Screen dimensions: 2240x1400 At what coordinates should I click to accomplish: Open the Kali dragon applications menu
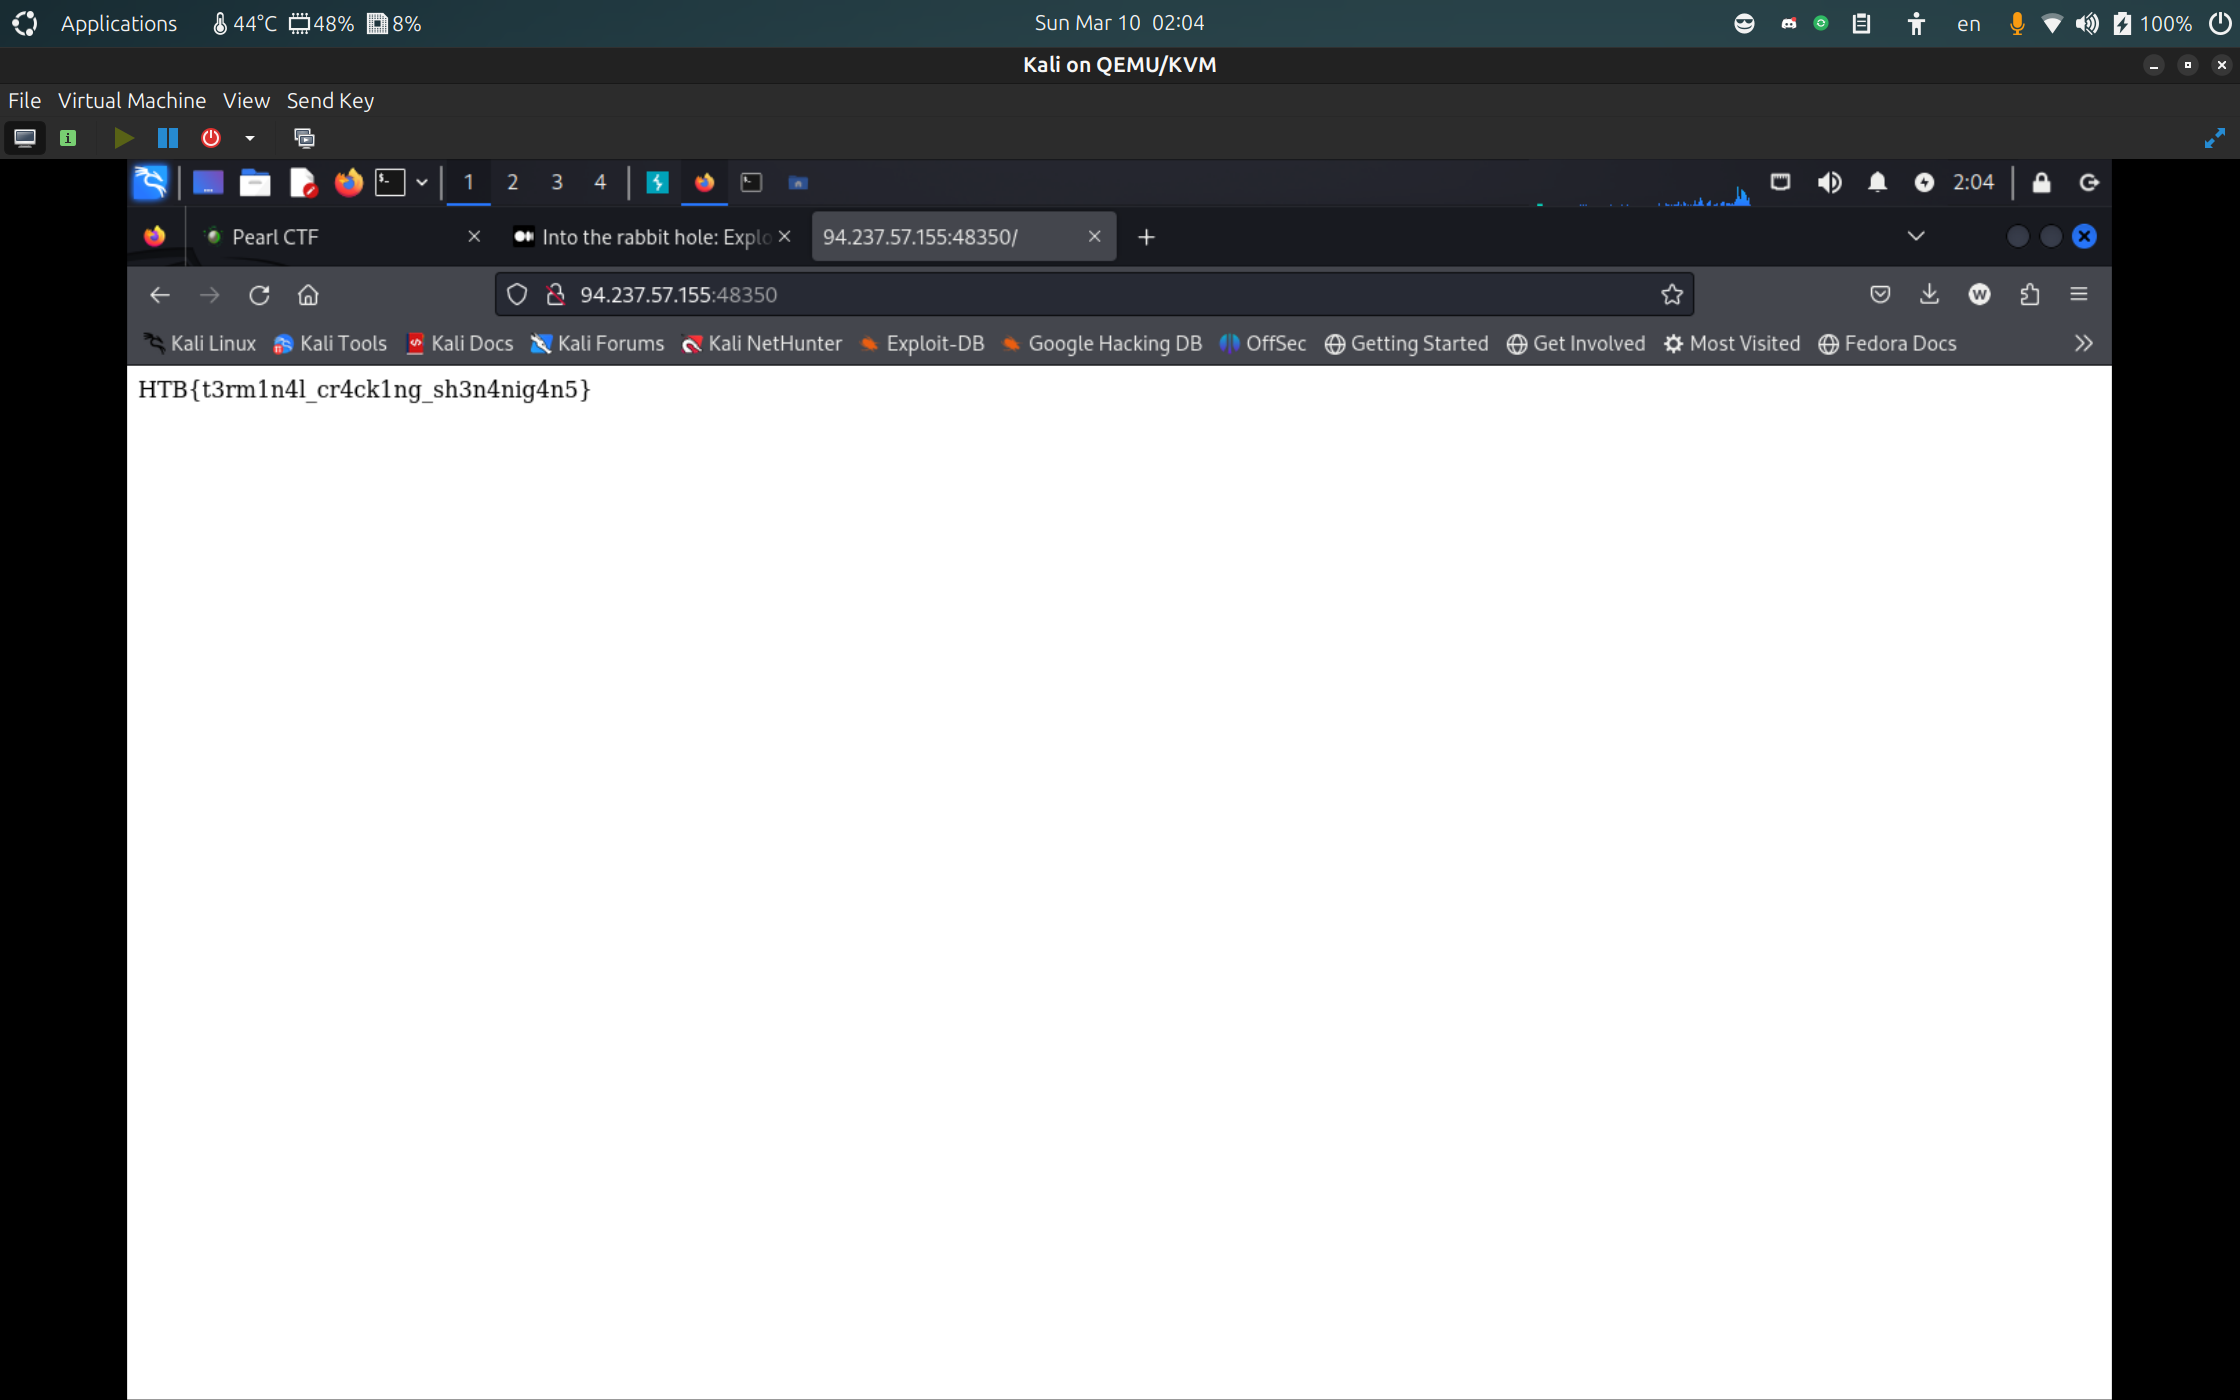point(150,182)
